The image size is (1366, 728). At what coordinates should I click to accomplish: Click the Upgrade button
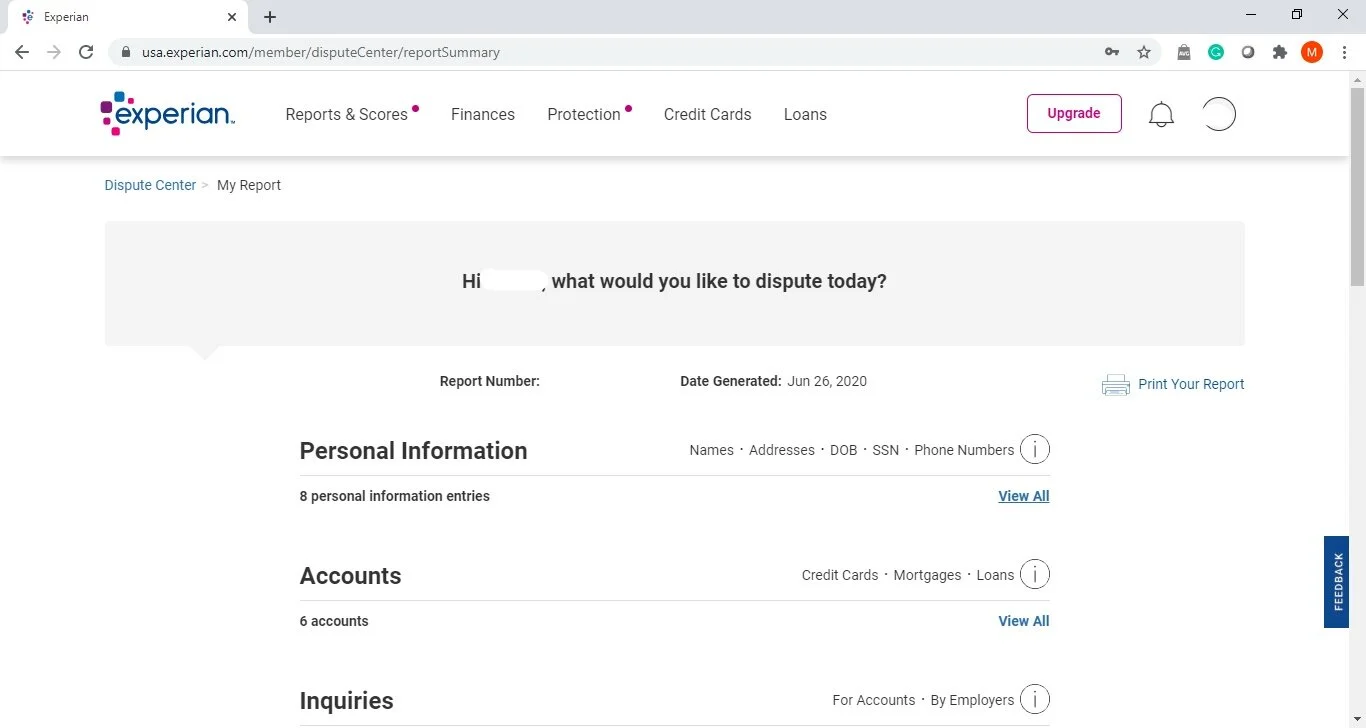(x=1074, y=113)
